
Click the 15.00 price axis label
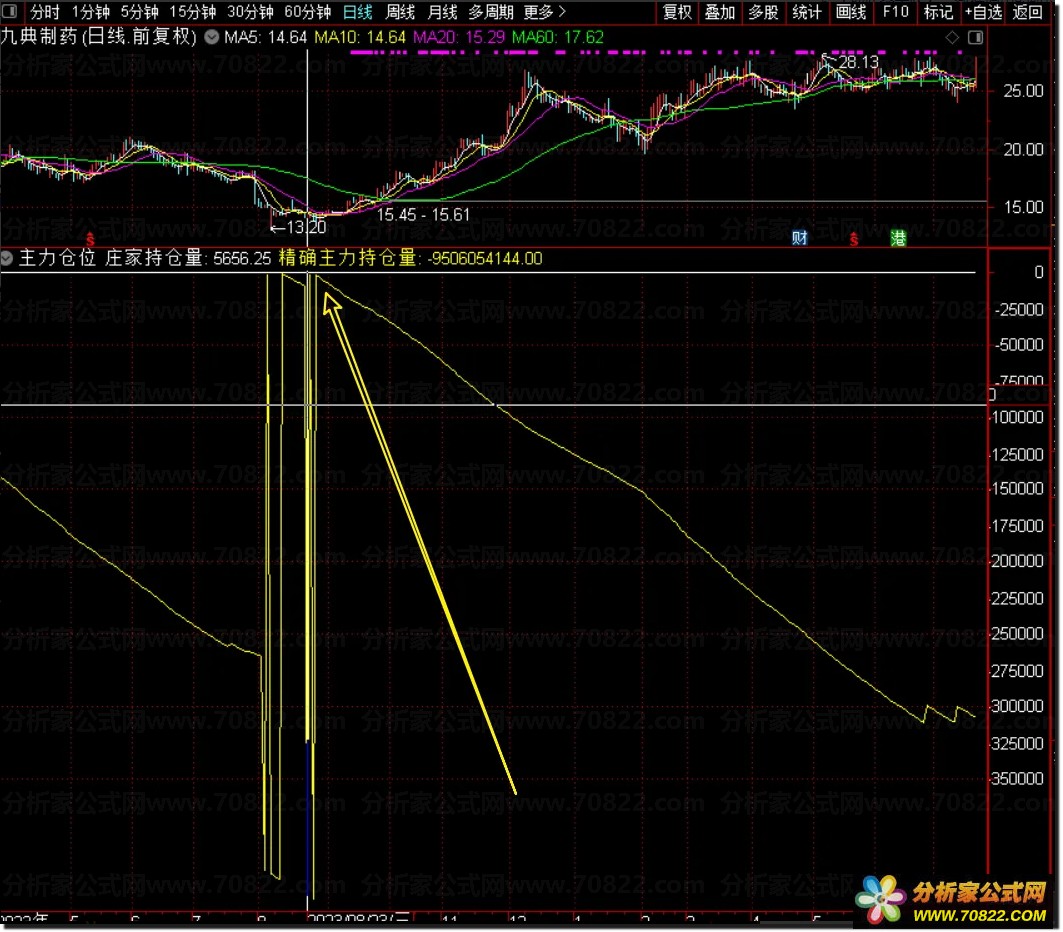(1023, 207)
